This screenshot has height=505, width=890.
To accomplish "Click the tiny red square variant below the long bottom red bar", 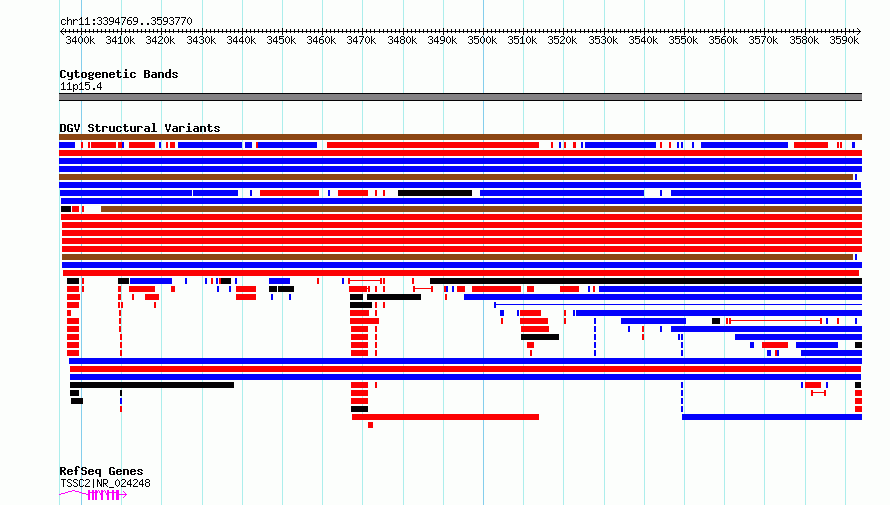I will (x=371, y=425).
